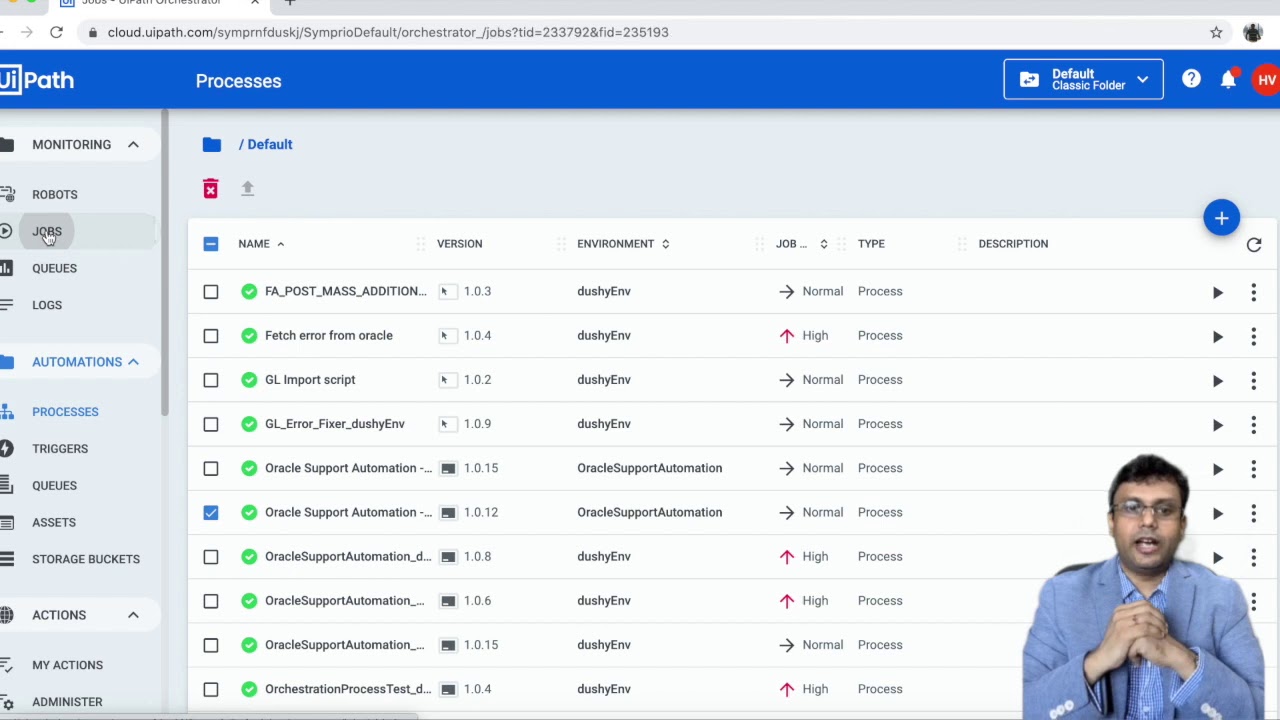Viewport: 1280px width, 720px height.
Task: Check the GL Import script checkbox
Action: 210,380
